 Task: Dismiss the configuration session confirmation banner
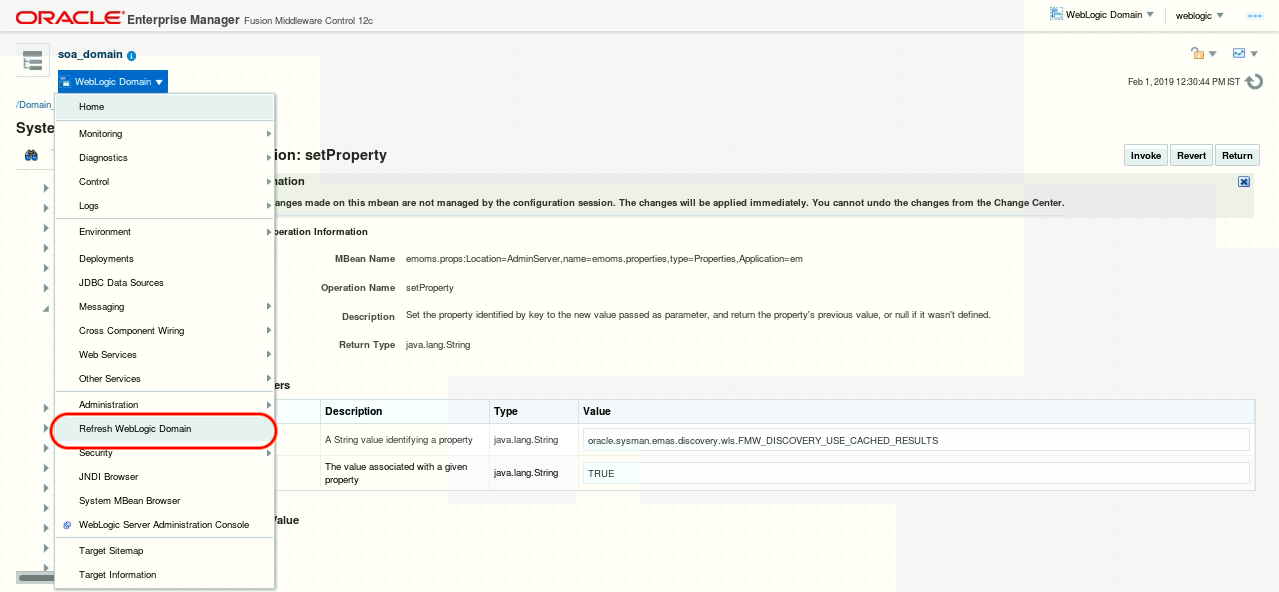1244,181
